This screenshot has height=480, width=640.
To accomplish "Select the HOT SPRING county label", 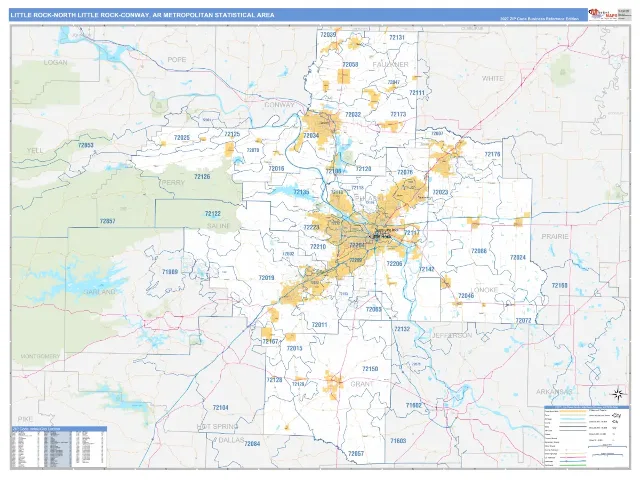I will point(217,426).
